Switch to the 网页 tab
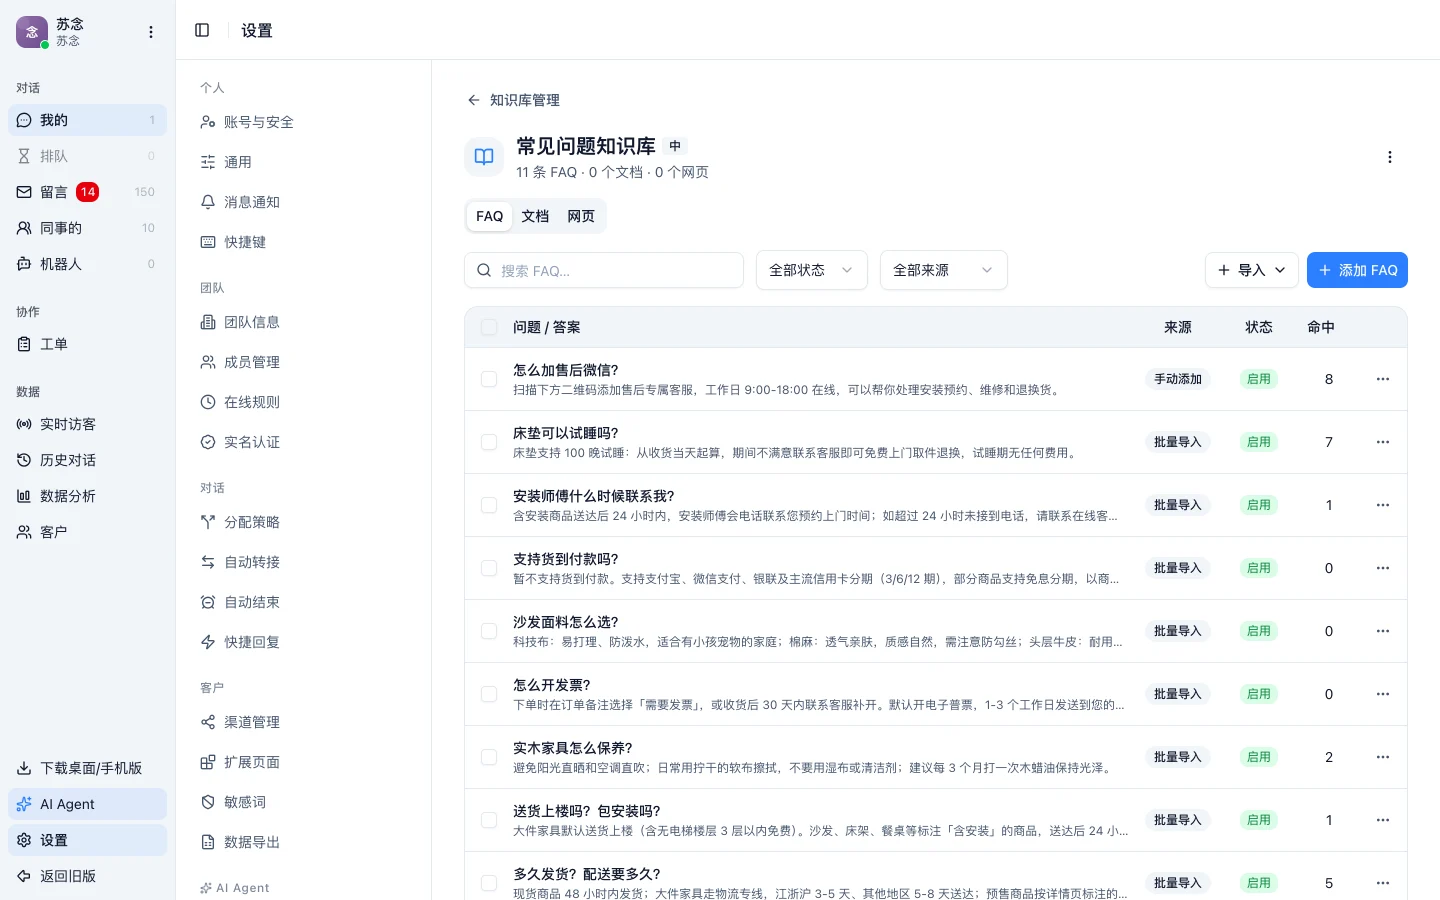 (x=581, y=216)
